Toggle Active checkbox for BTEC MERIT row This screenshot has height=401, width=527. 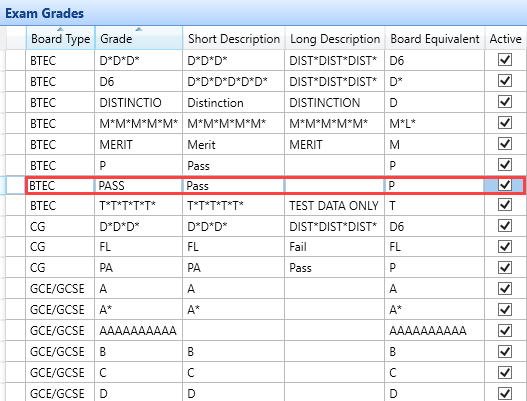[x=505, y=144]
